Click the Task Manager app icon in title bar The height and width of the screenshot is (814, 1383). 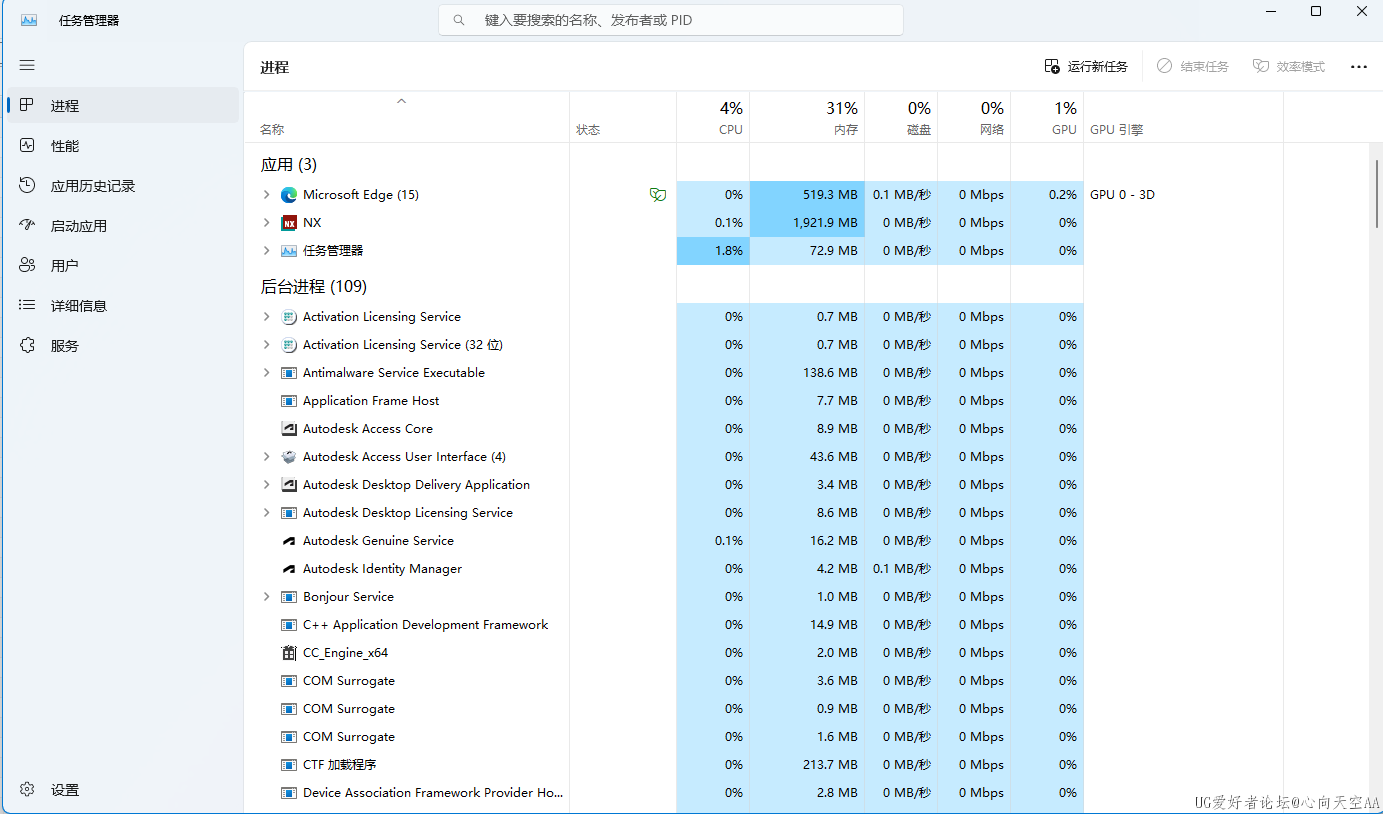click(x=28, y=20)
